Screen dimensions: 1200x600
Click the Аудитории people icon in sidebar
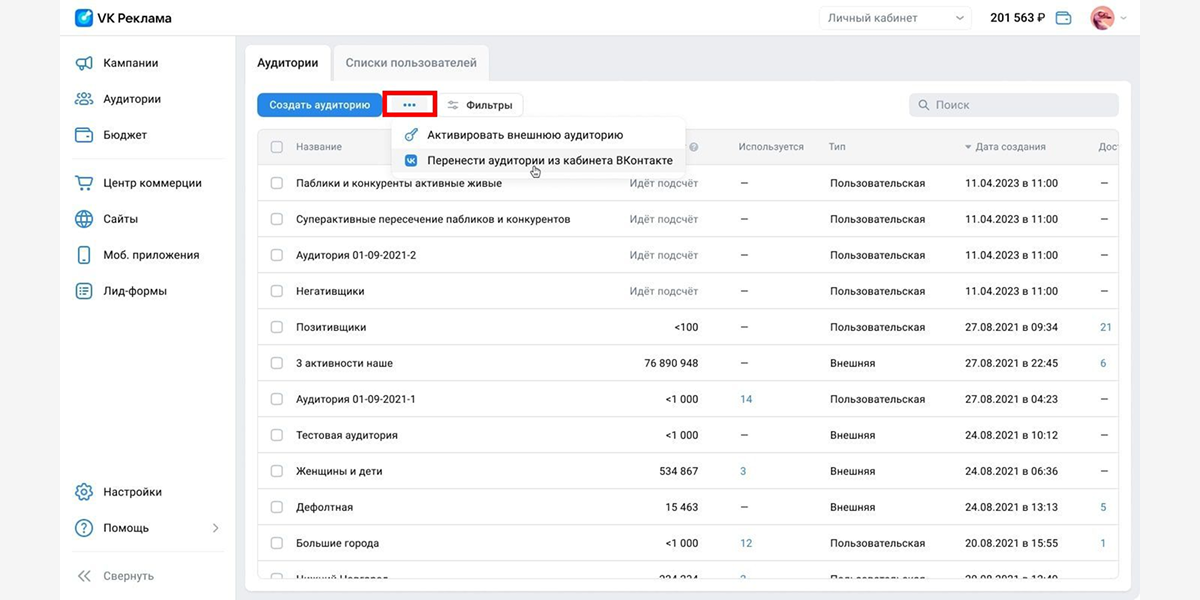pyautogui.click(x=84, y=99)
